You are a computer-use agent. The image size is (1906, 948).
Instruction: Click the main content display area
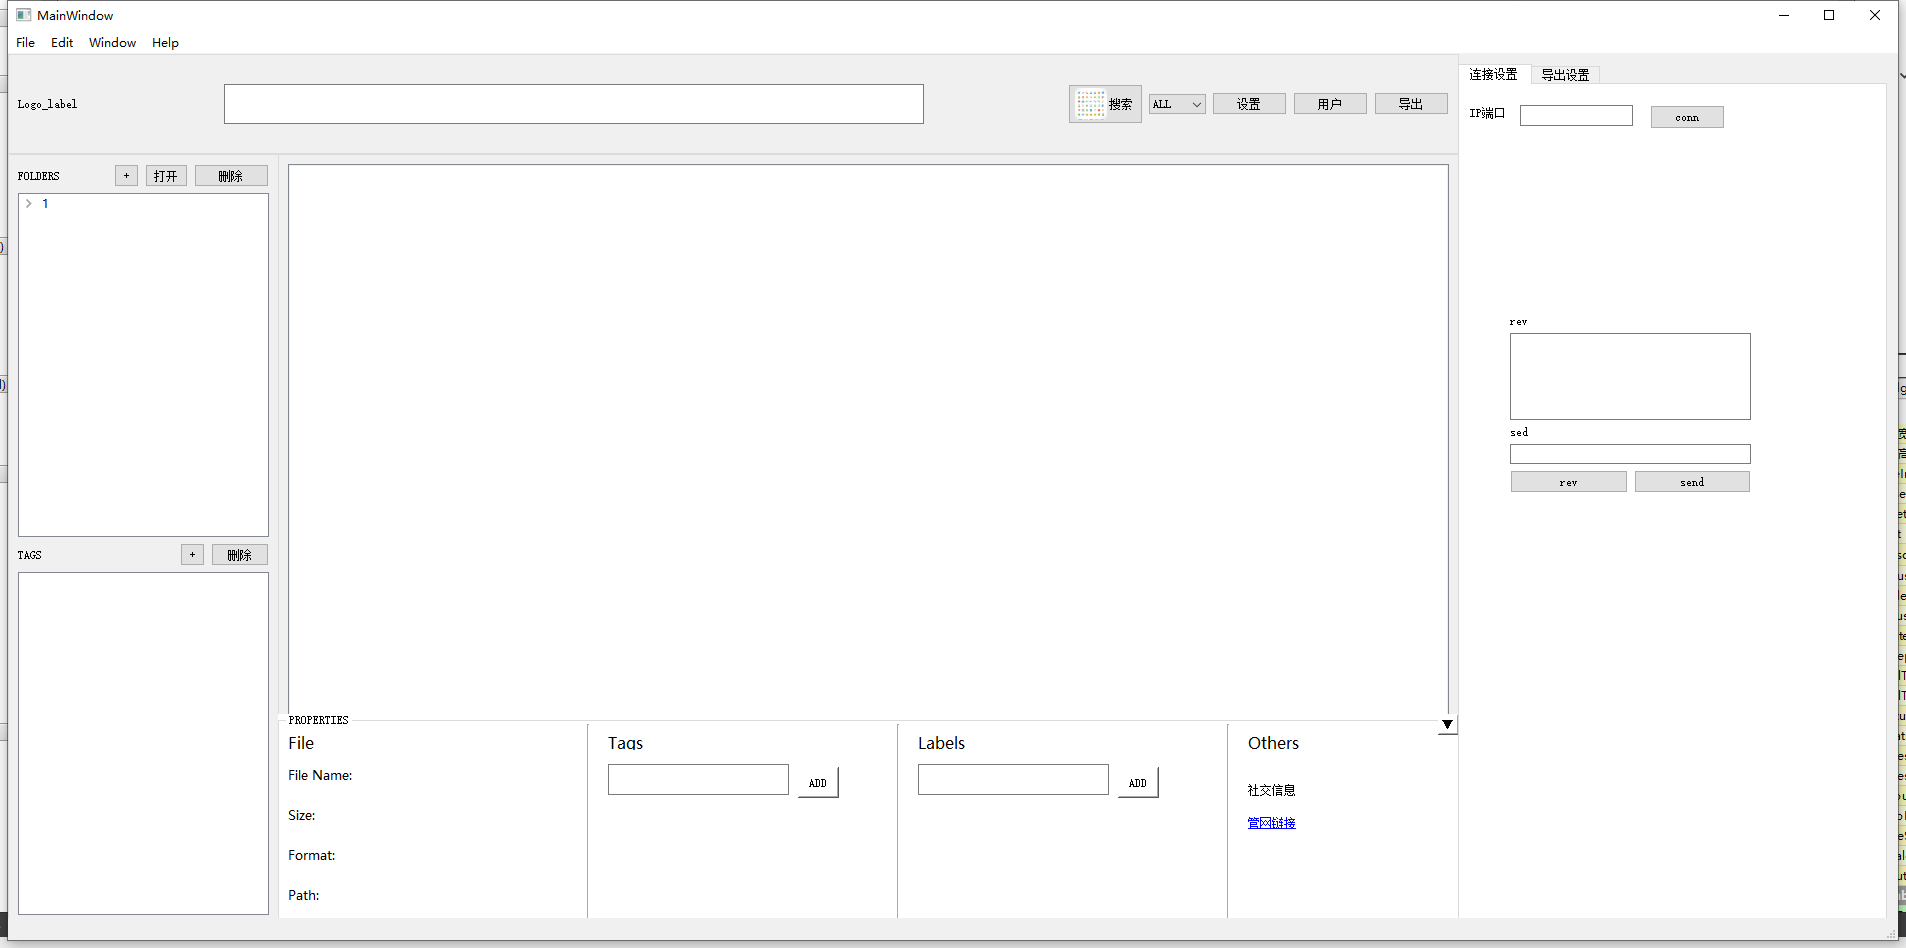[868, 440]
